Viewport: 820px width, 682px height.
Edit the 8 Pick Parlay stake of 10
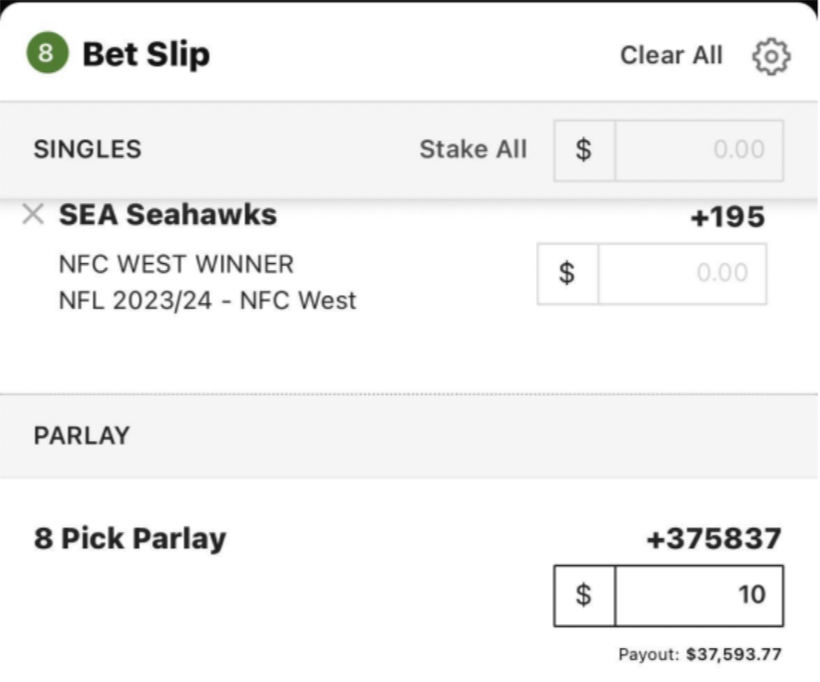click(699, 595)
